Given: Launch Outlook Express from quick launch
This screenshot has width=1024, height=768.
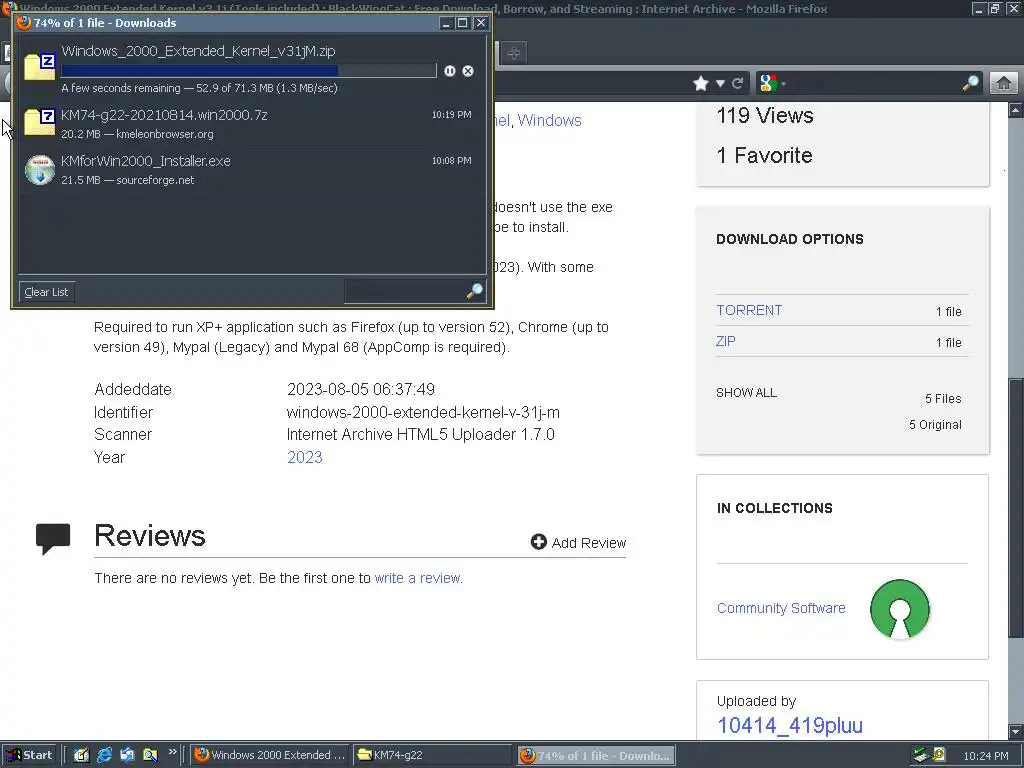Looking at the screenshot, I should pos(127,755).
